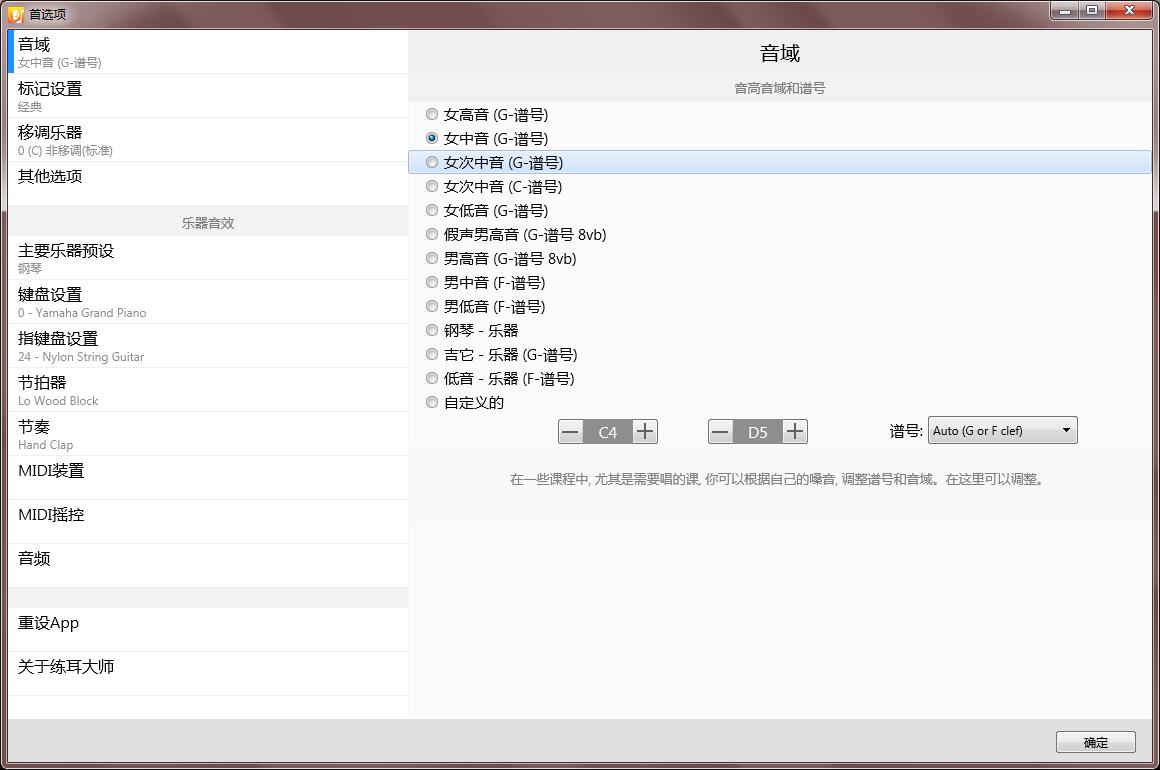
Task: Choose 自定义的 custom range option
Action: [x=432, y=402]
